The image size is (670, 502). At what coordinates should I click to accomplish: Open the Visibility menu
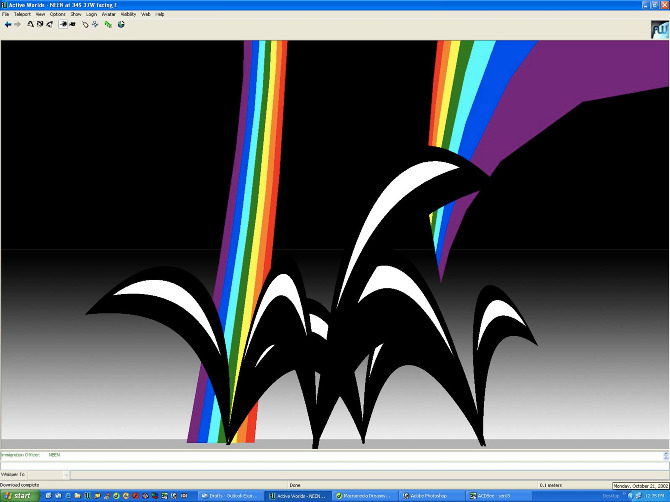(x=128, y=15)
